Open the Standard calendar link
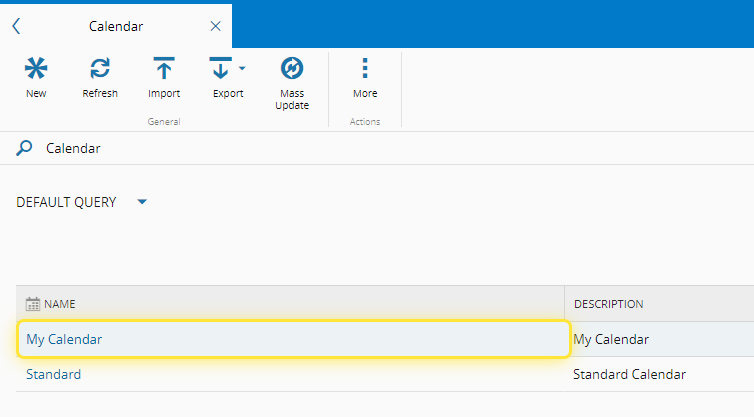 click(54, 374)
